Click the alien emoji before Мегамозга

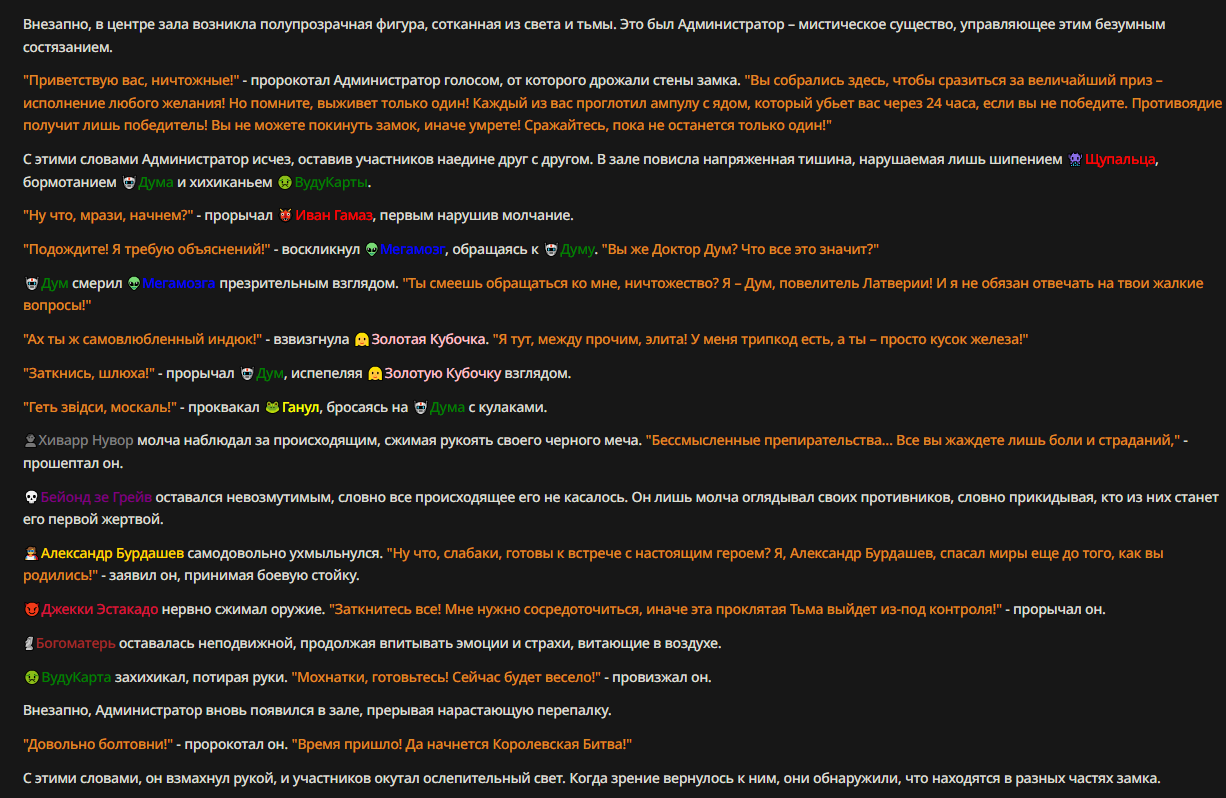134,283
